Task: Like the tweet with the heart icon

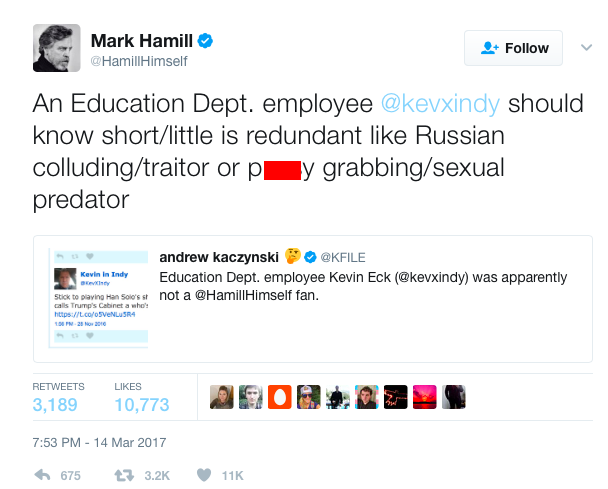Action: click(x=204, y=475)
